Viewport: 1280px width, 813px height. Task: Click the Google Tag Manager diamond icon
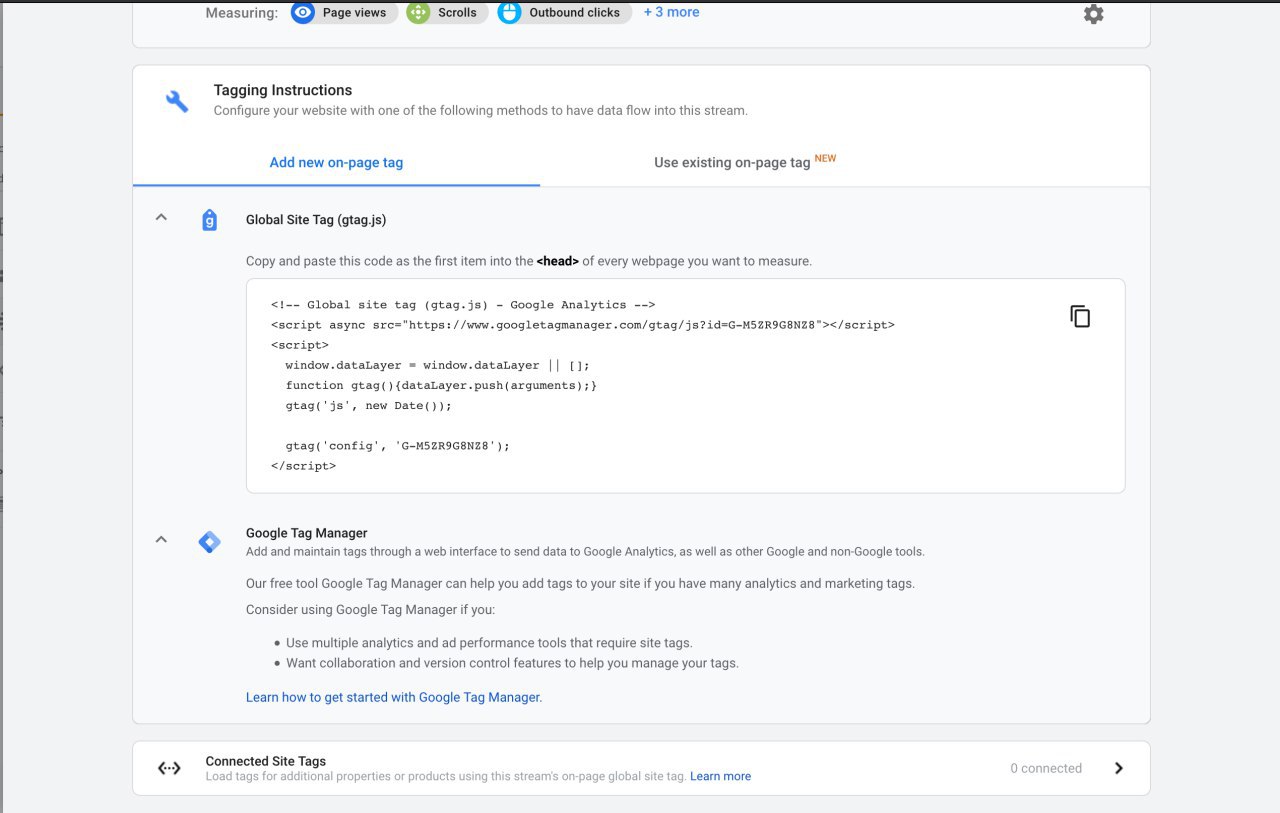209,542
